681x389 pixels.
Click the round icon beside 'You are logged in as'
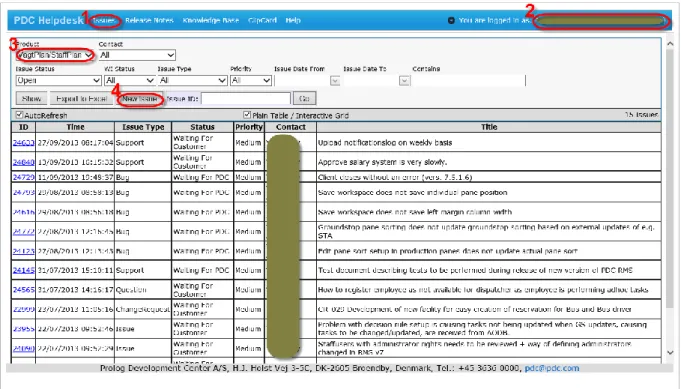[x=451, y=20]
